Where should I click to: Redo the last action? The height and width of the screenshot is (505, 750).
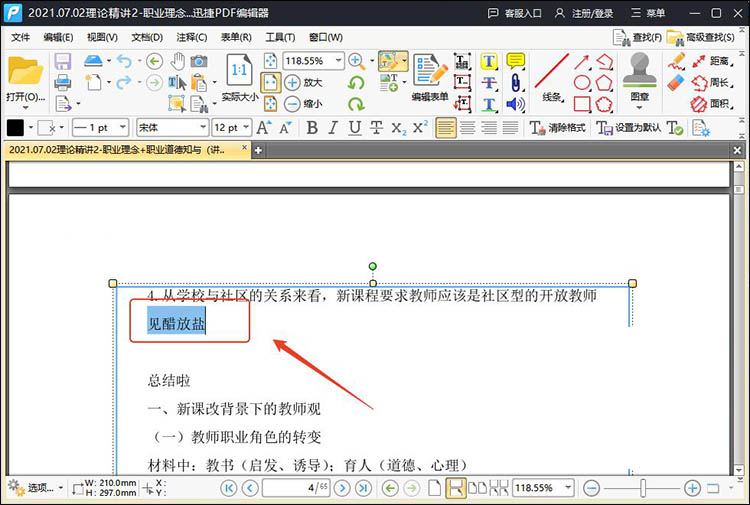tap(124, 83)
